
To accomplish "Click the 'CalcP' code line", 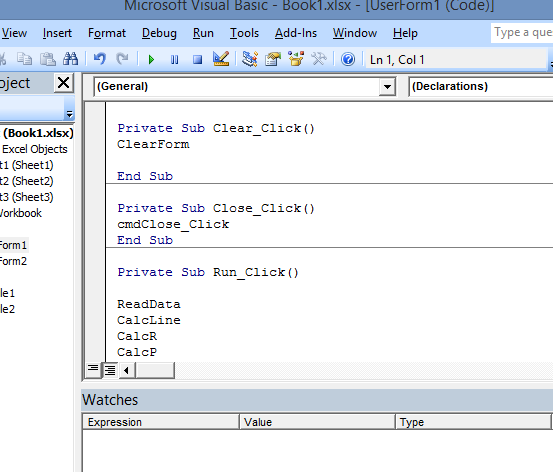I will 137,352.
